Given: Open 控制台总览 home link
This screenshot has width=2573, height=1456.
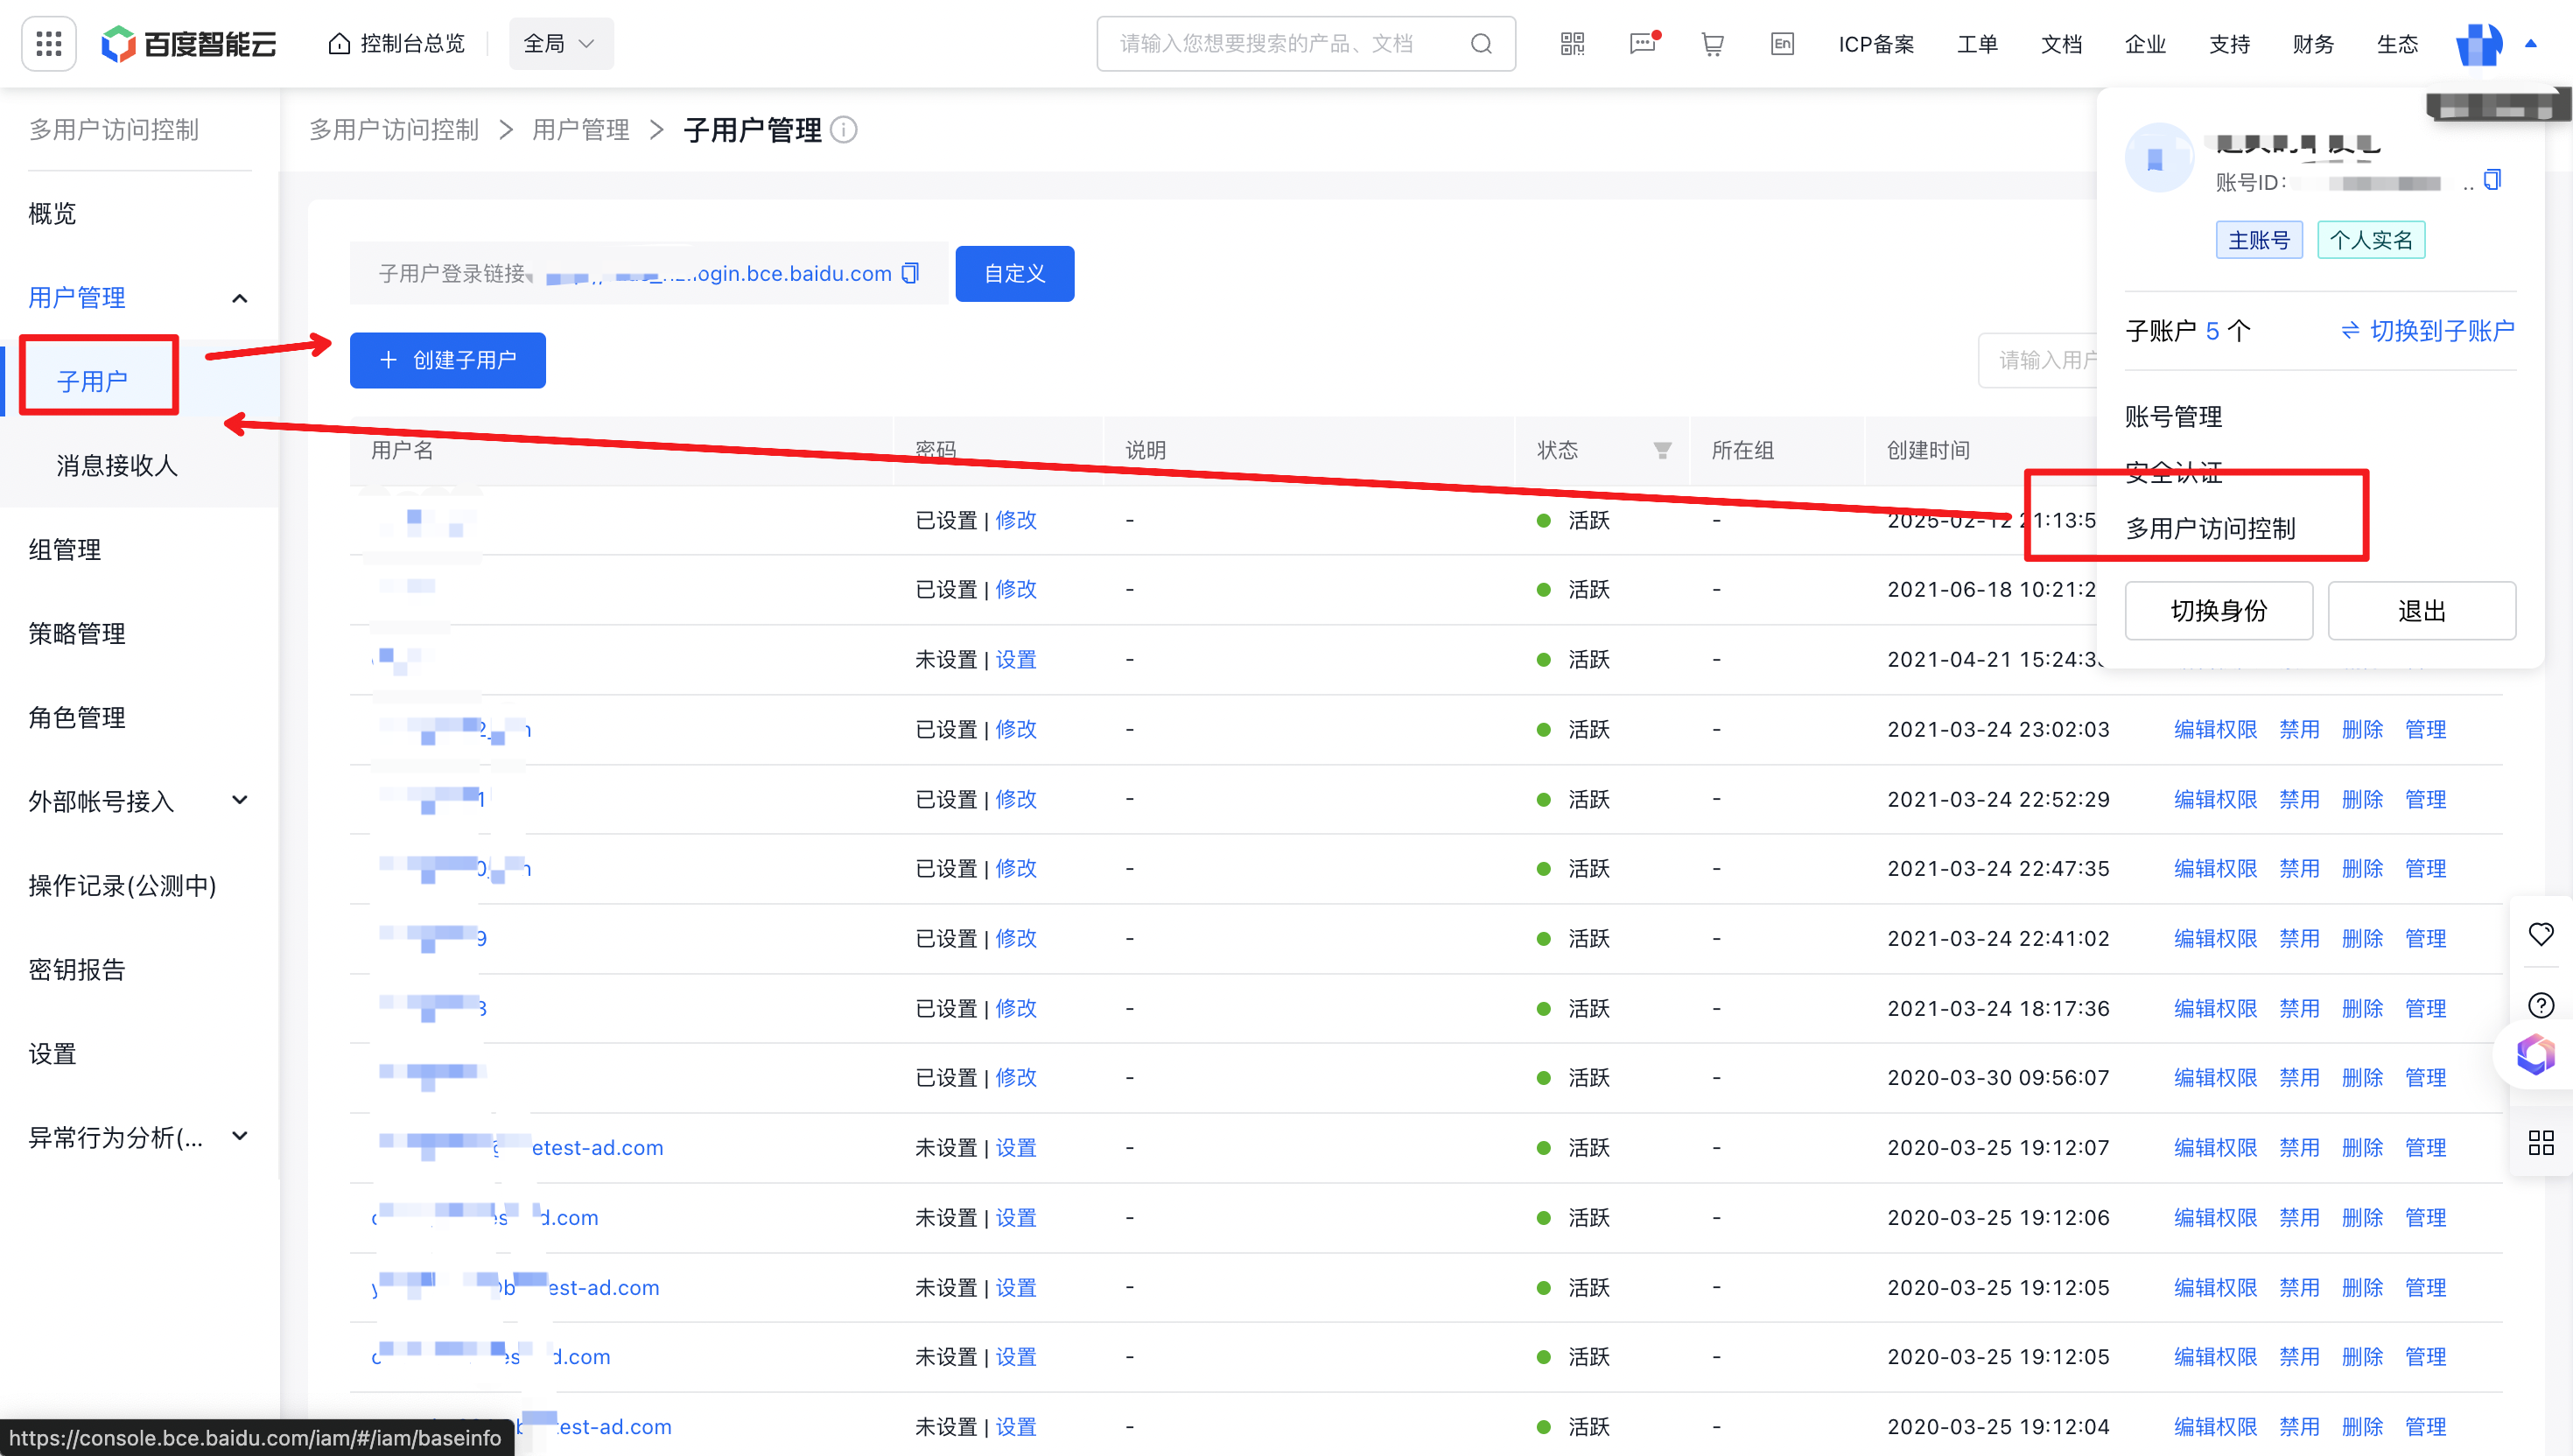Looking at the screenshot, I should click(397, 43).
